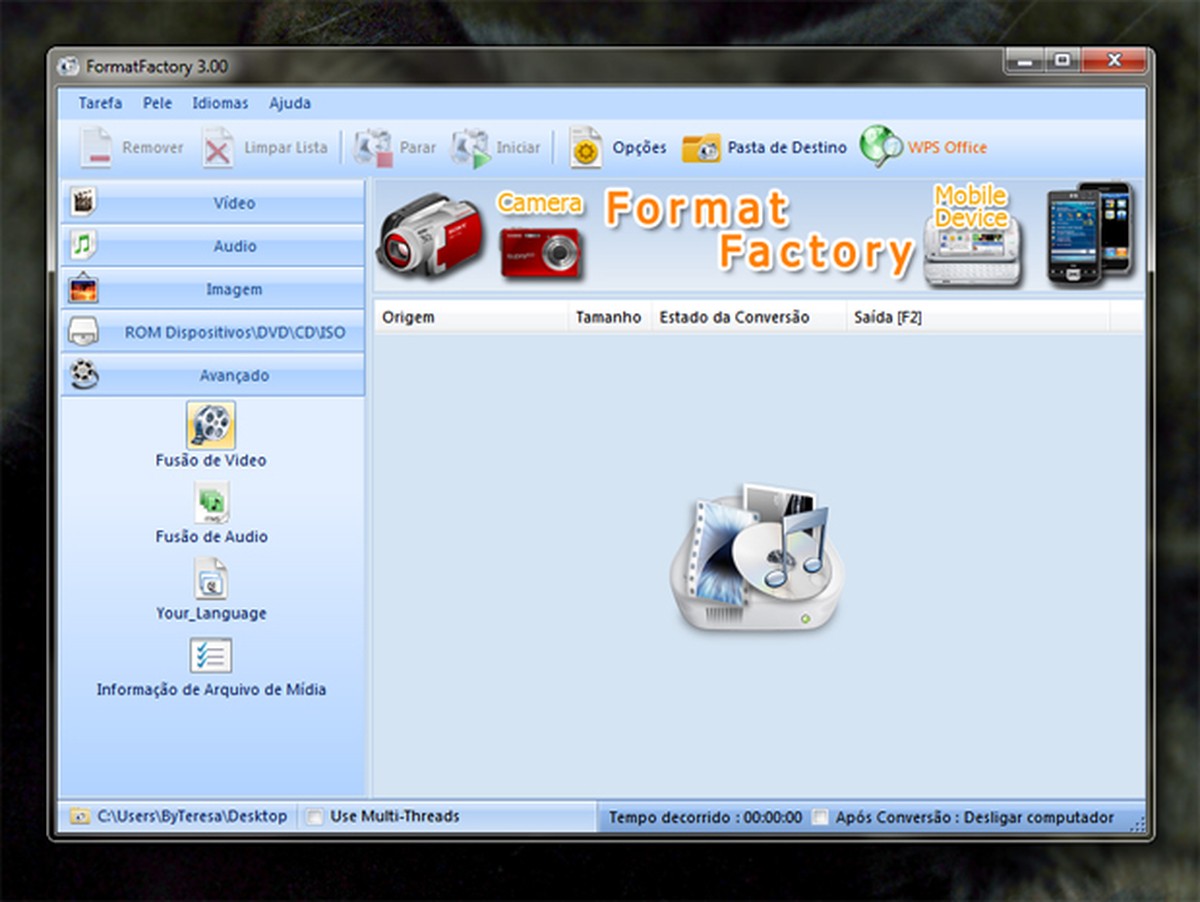The height and width of the screenshot is (902, 1200).
Task: Click the Mobile Device phone images
Action: tap(1090, 234)
